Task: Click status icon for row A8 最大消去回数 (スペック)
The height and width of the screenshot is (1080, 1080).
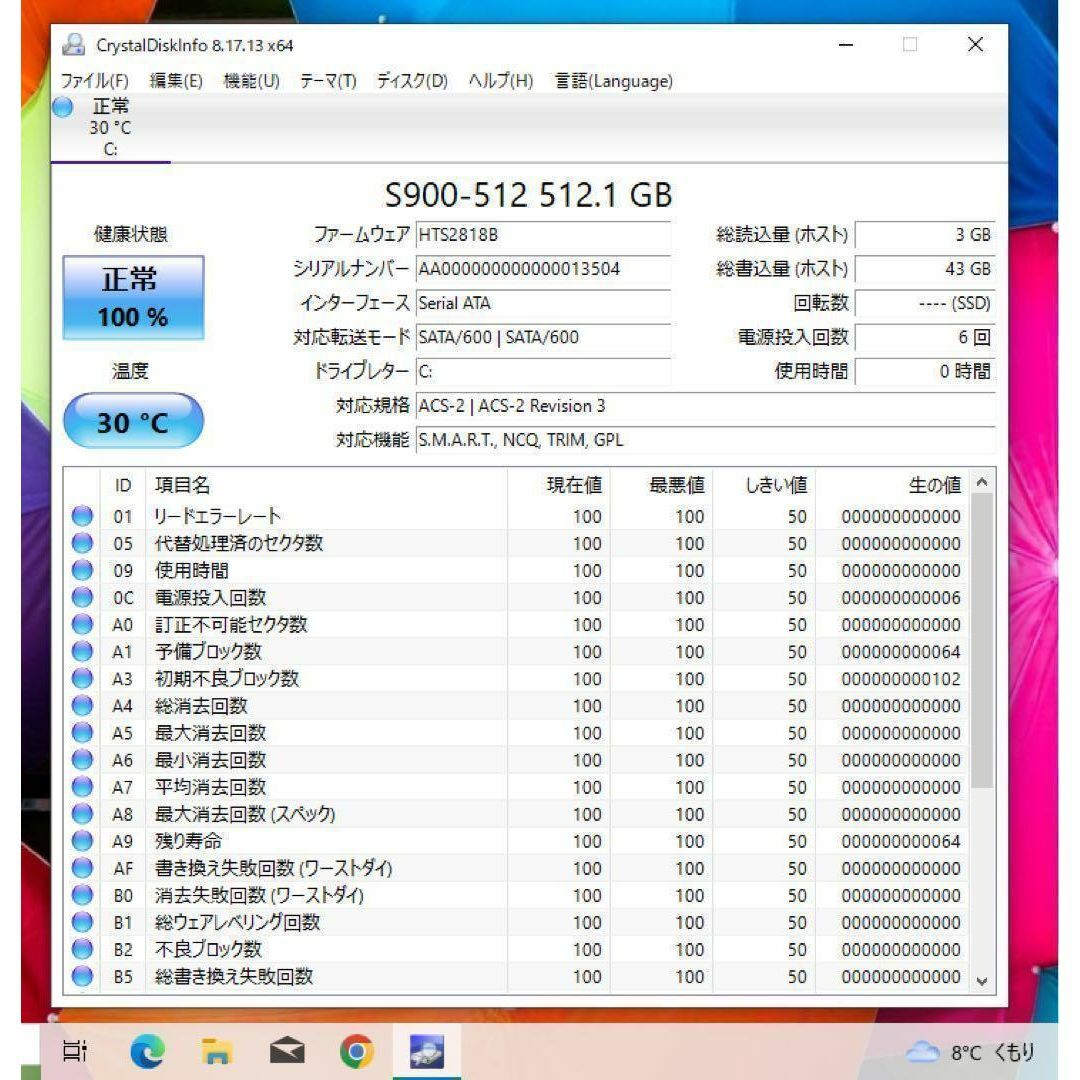Action: pyautogui.click(x=82, y=814)
